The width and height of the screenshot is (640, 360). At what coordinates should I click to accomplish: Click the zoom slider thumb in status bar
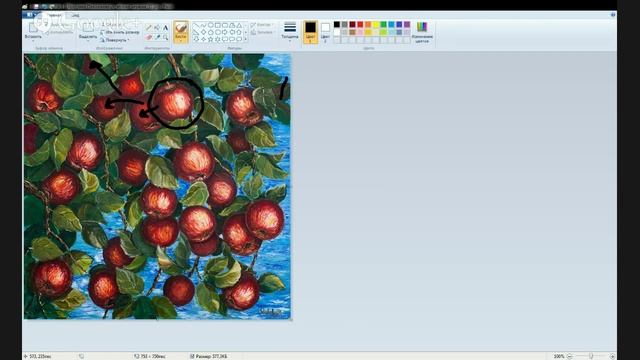tap(591, 356)
